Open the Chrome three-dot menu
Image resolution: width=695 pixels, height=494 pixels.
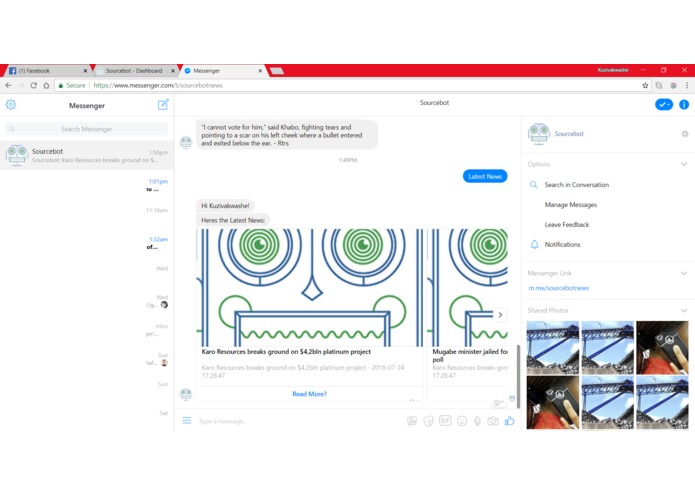pos(687,86)
